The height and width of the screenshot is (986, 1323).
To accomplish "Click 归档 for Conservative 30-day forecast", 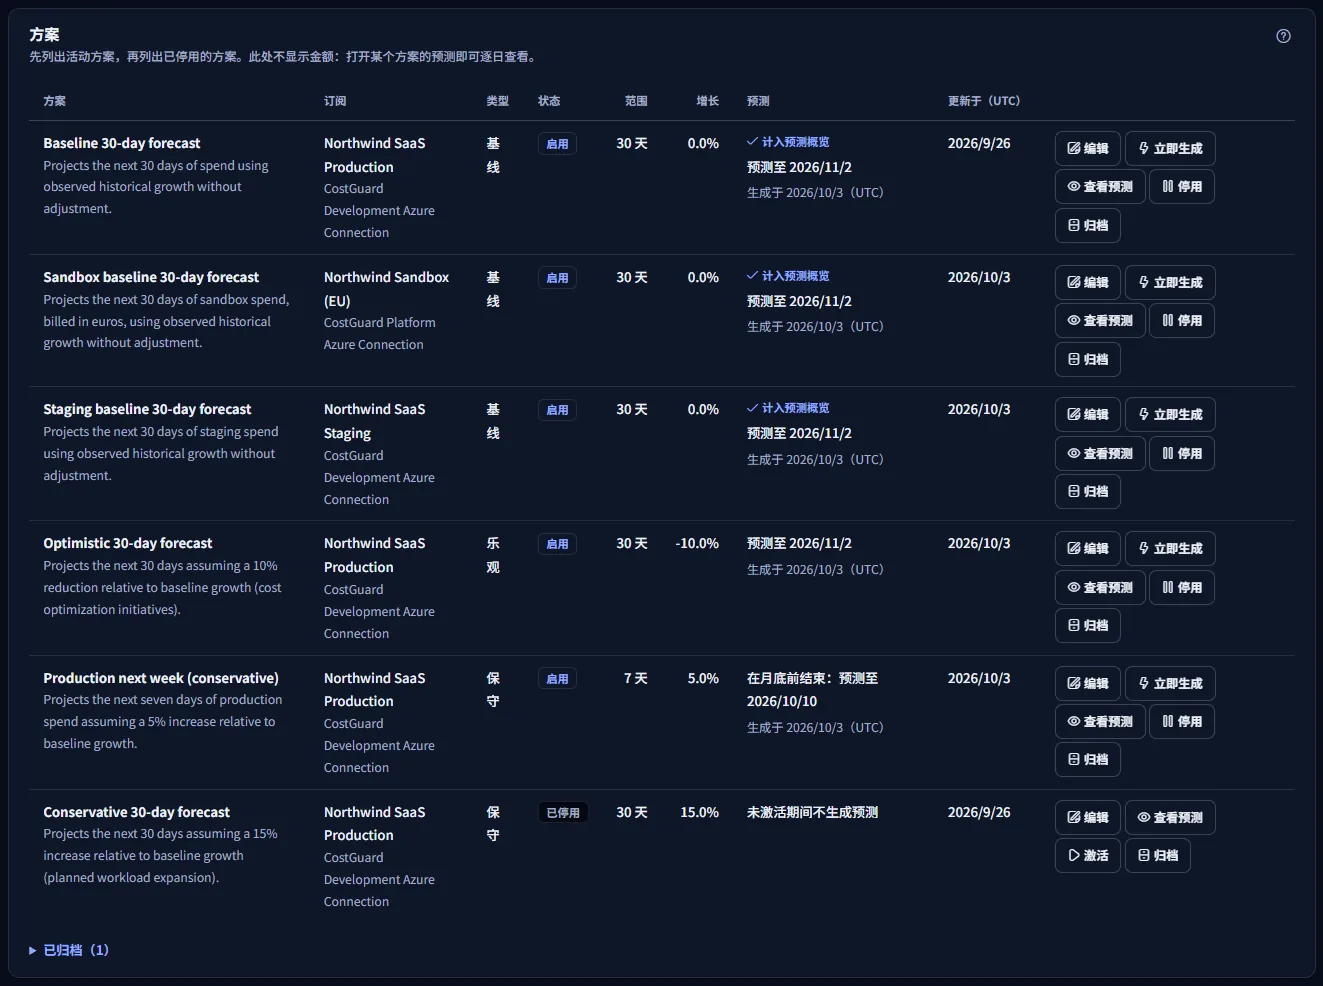I will (1158, 855).
